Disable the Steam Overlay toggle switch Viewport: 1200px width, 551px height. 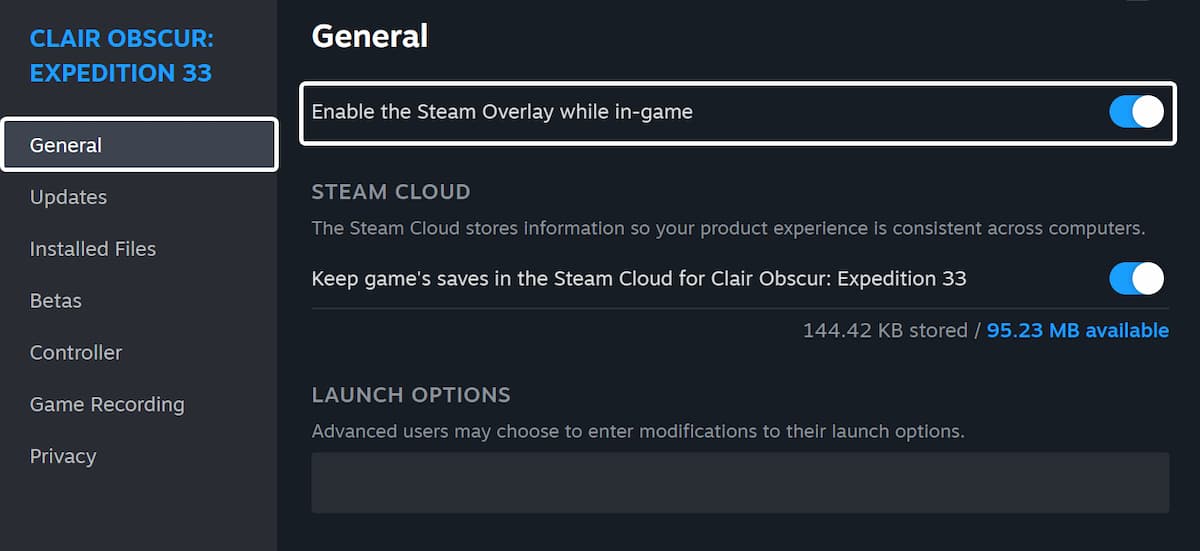(x=1136, y=112)
